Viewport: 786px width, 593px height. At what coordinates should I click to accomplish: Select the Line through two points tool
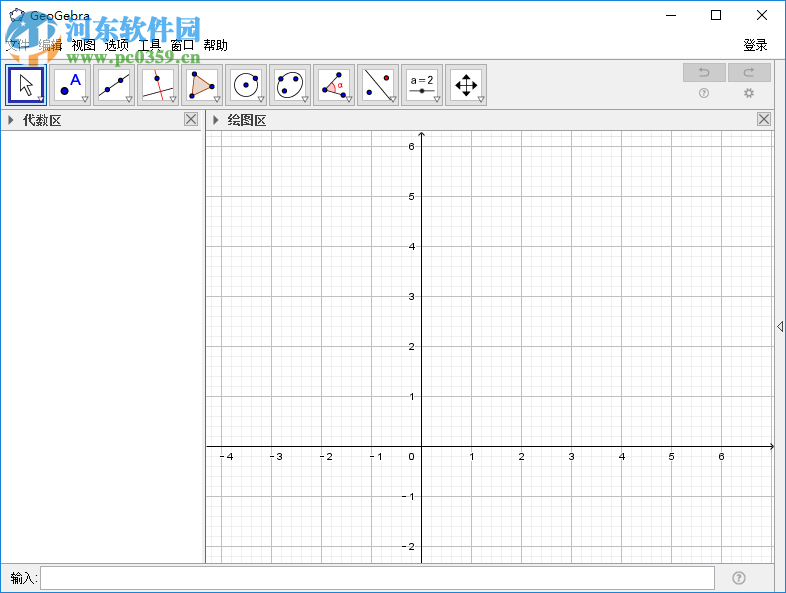pyautogui.click(x=114, y=85)
